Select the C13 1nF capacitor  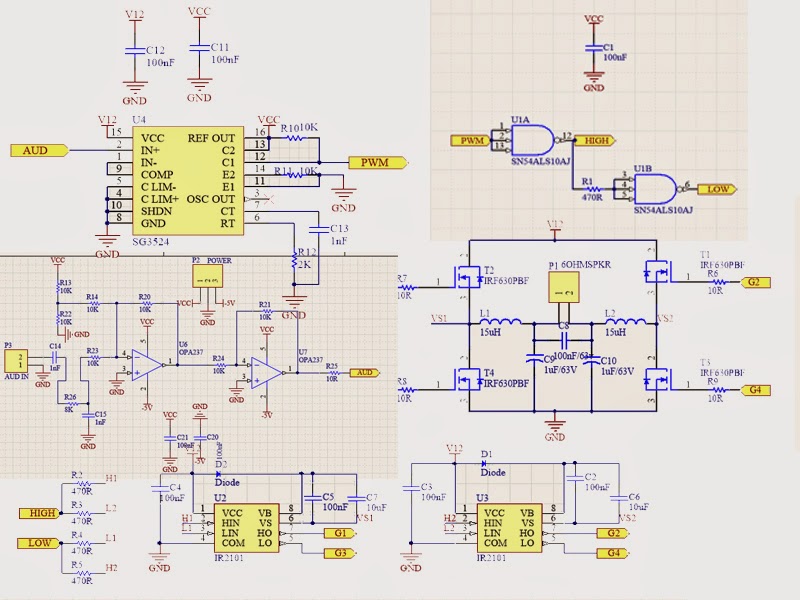pyautogui.click(x=320, y=231)
